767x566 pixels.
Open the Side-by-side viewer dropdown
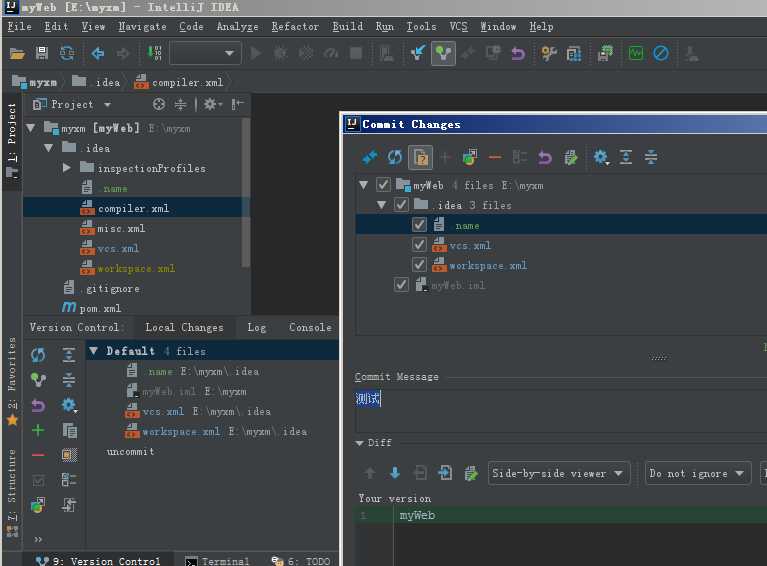pyautogui.click(x=559, y=474)
